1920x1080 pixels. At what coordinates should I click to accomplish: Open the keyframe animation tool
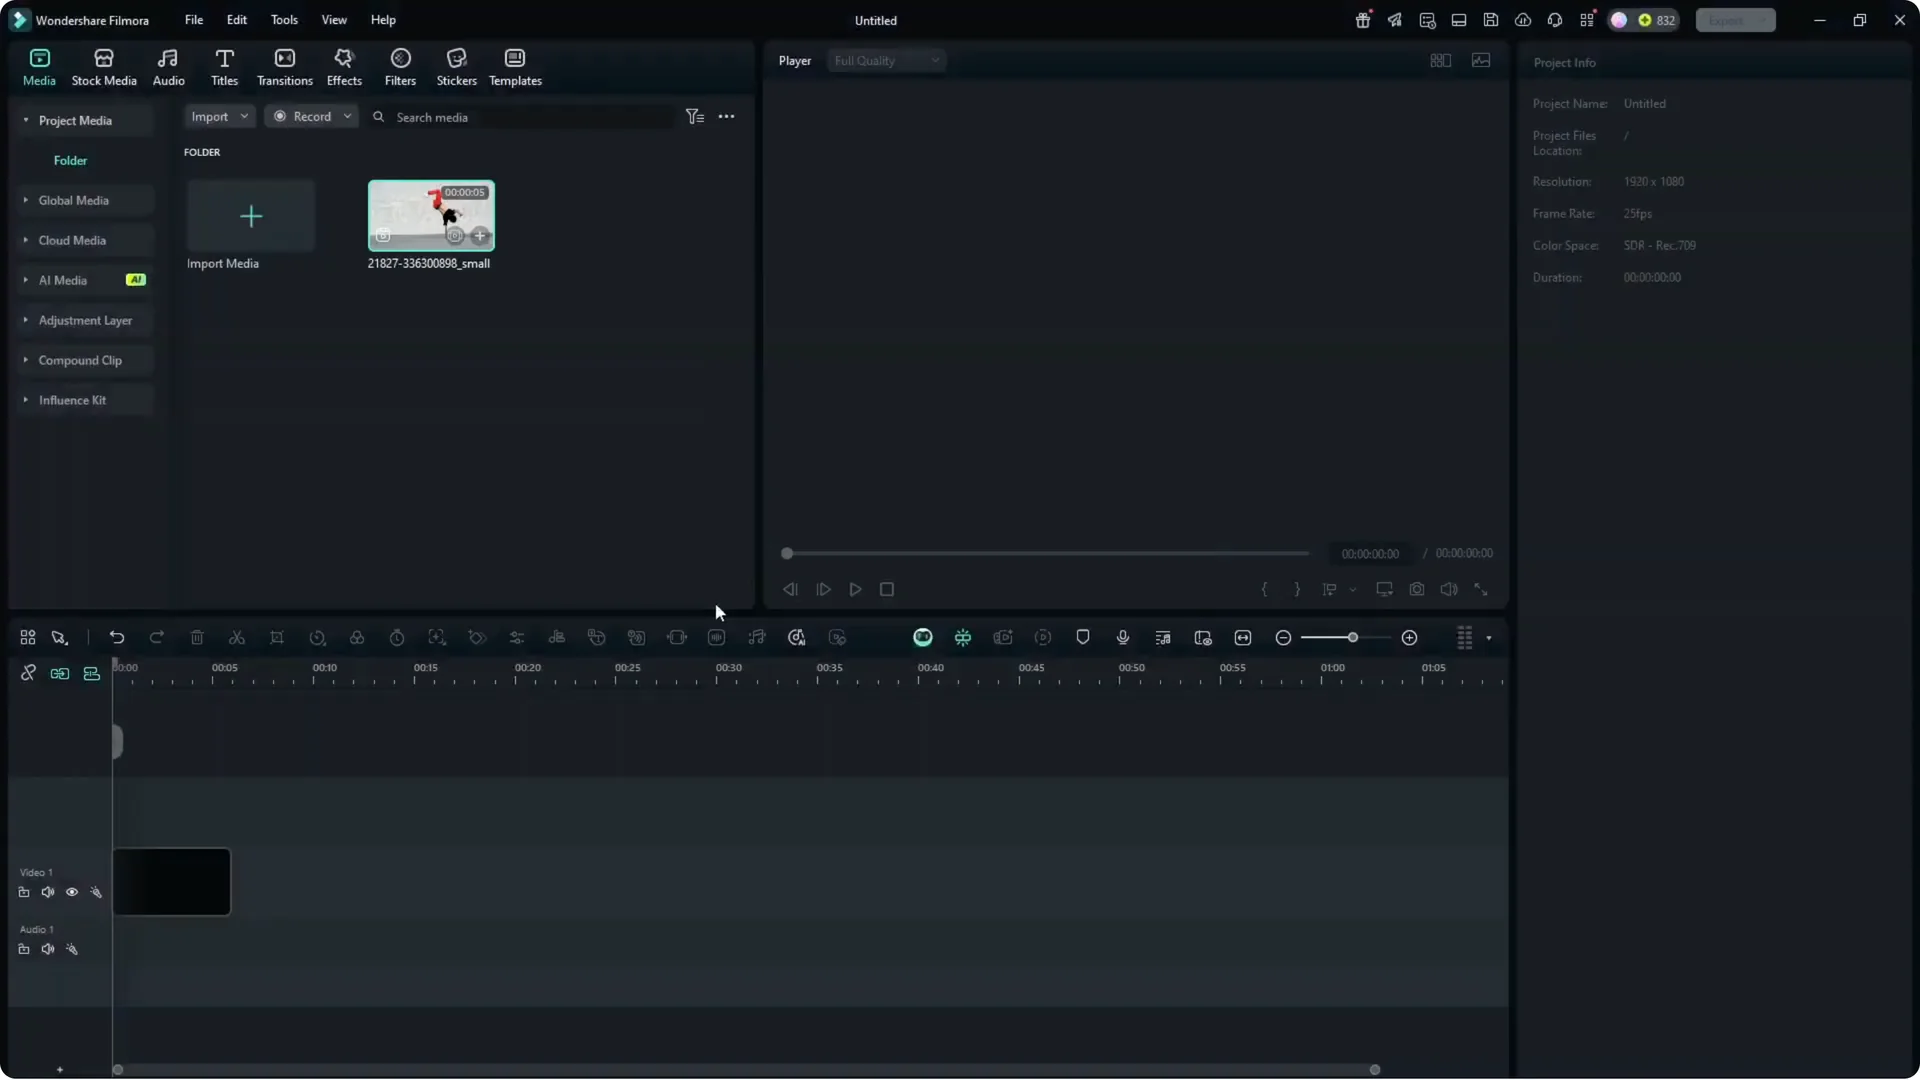coord(478,637)
